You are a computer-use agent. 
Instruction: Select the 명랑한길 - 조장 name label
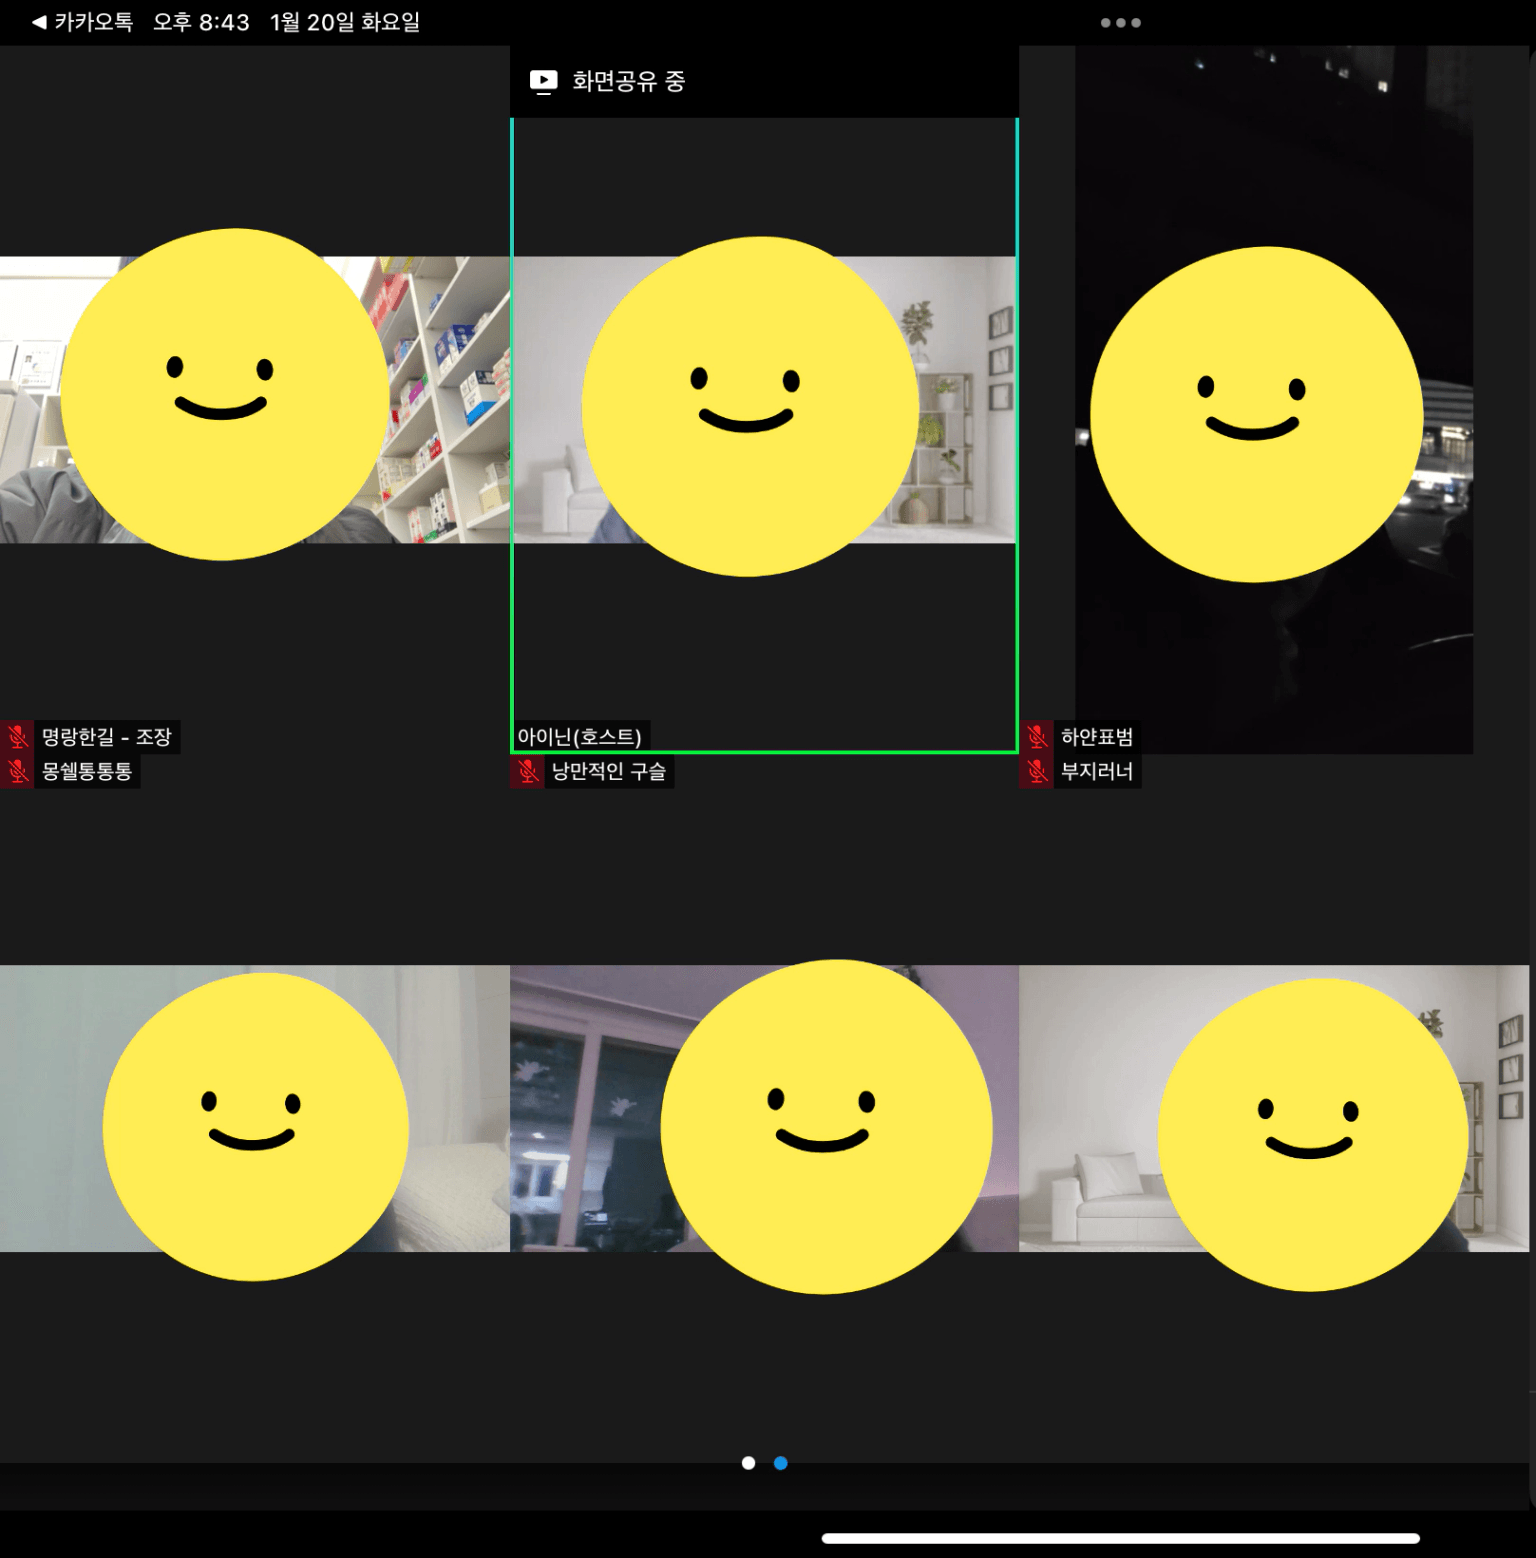107,737
